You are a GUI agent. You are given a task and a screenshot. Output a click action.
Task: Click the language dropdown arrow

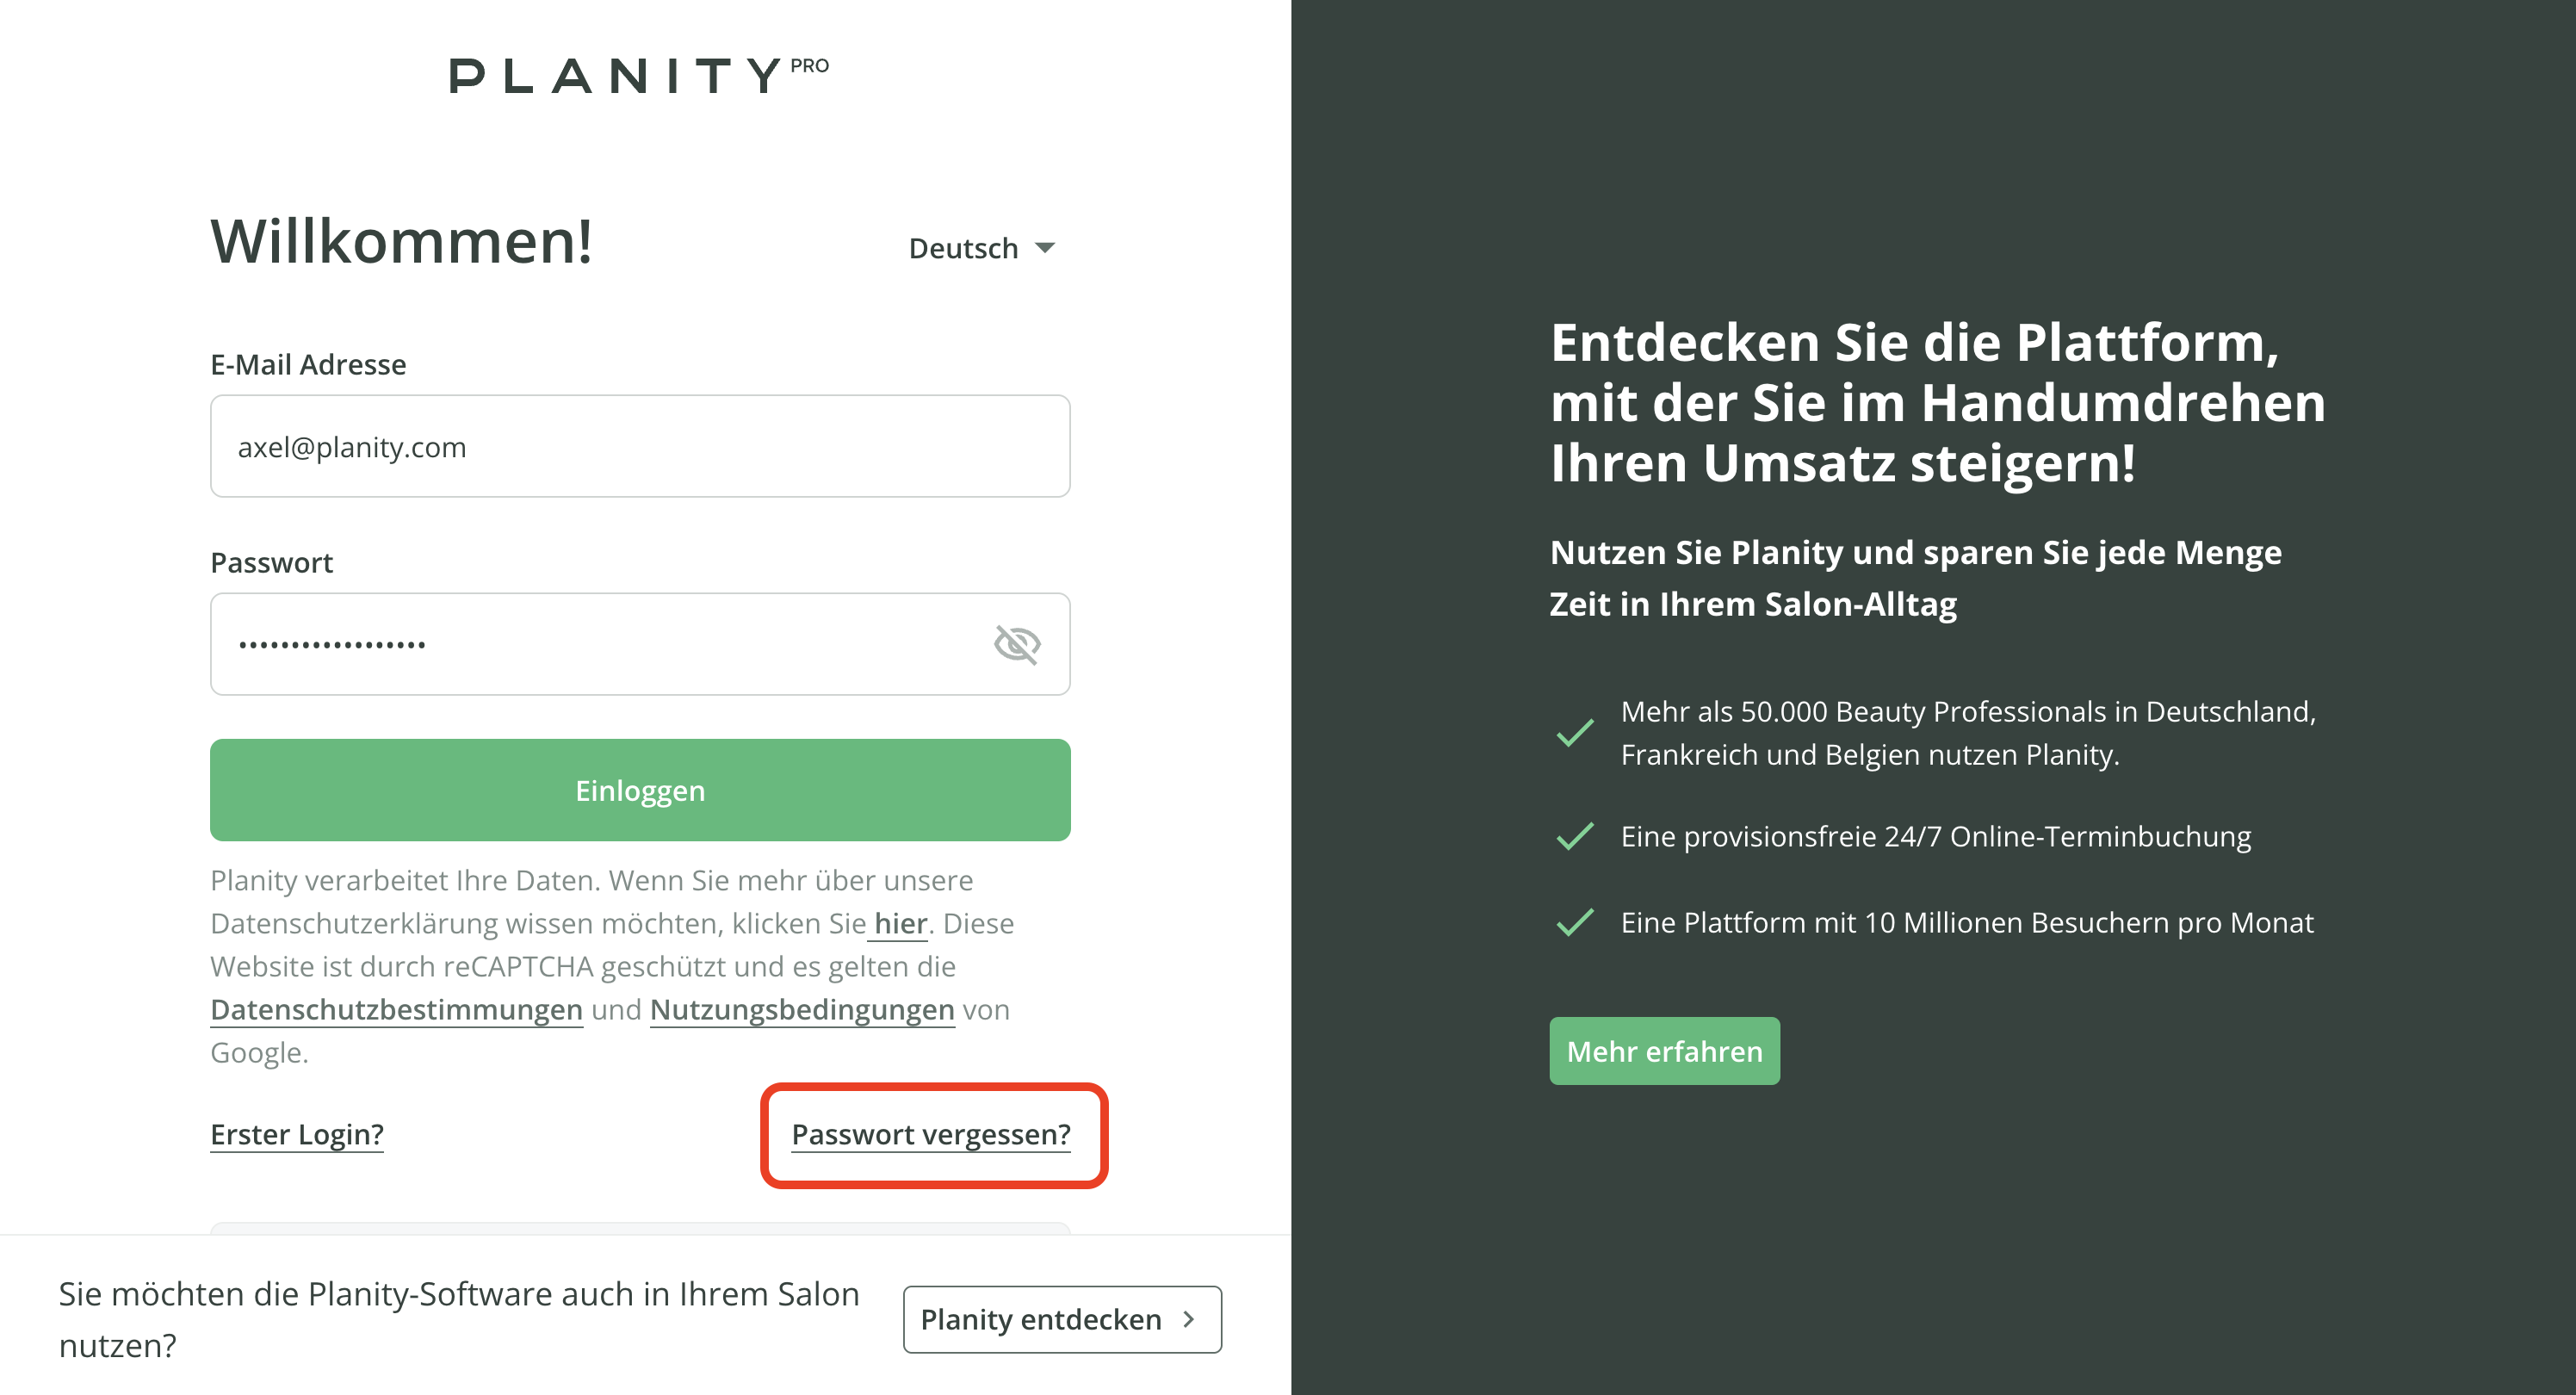click(1045, 248)
